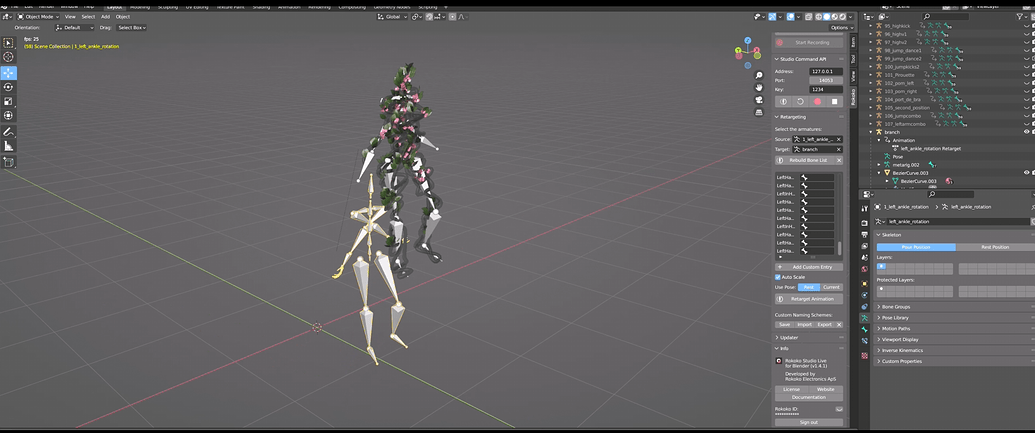Click the Retarget Animation button
This screenshot has height=433, width=1035.
809,299
